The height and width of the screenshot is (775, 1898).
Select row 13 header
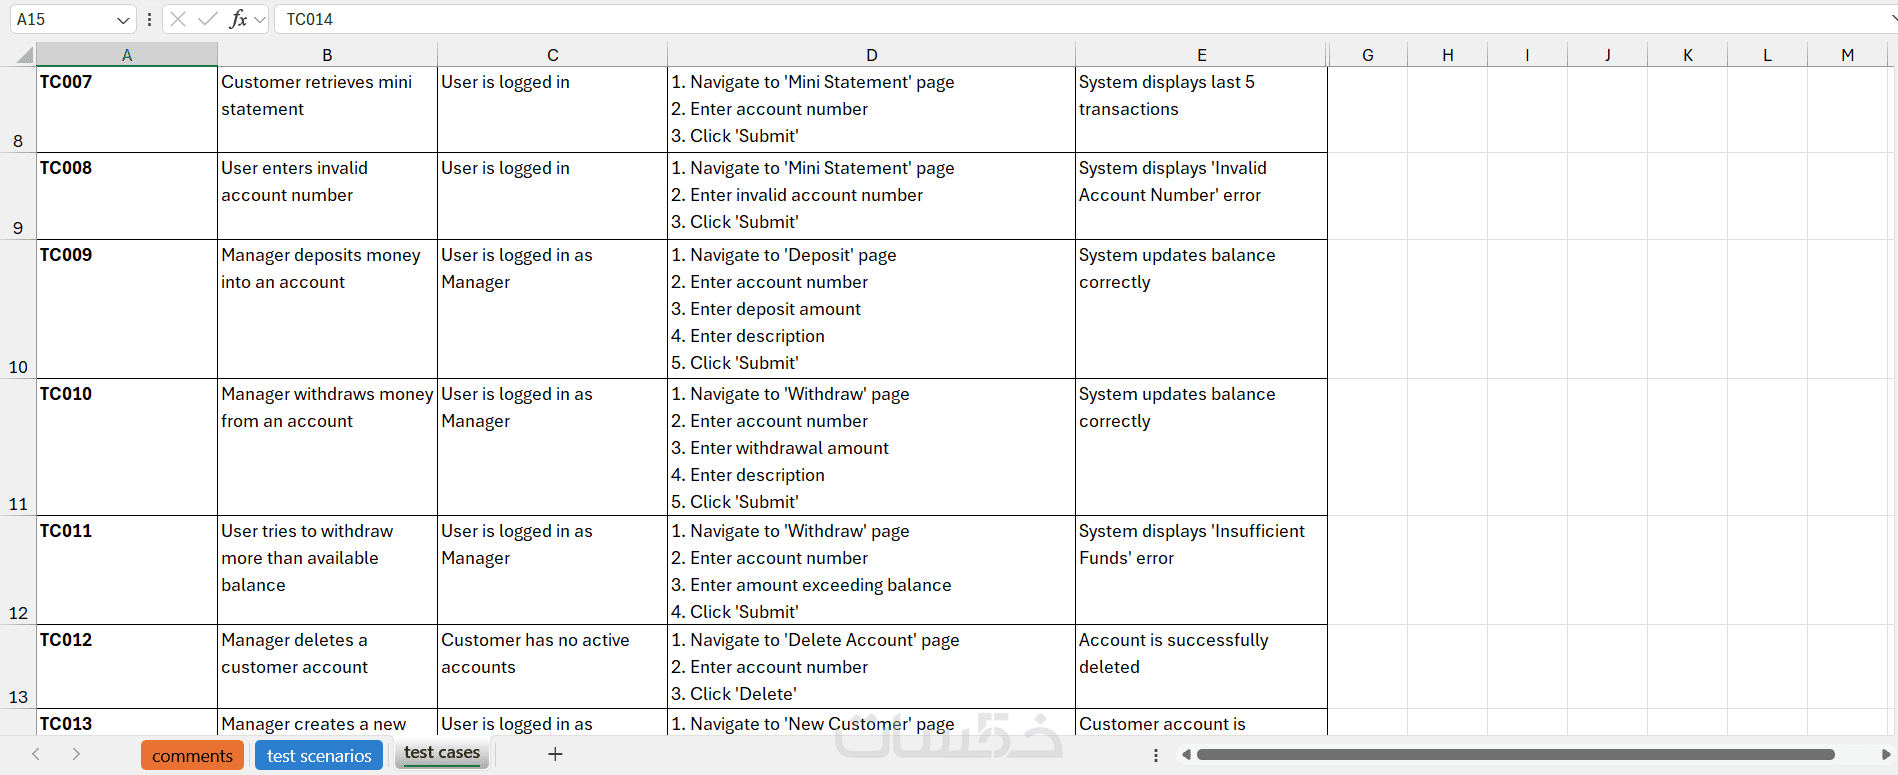18,667
